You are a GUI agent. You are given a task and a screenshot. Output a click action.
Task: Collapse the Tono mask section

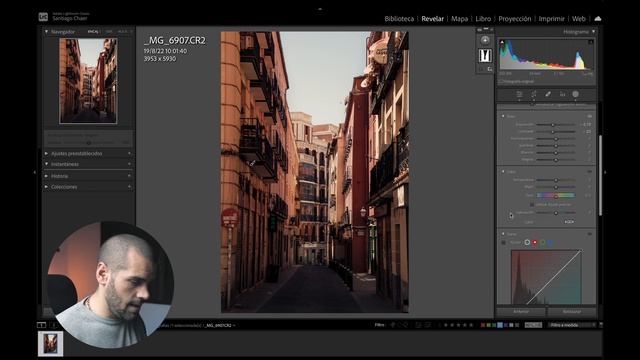(x=503, y=116)
